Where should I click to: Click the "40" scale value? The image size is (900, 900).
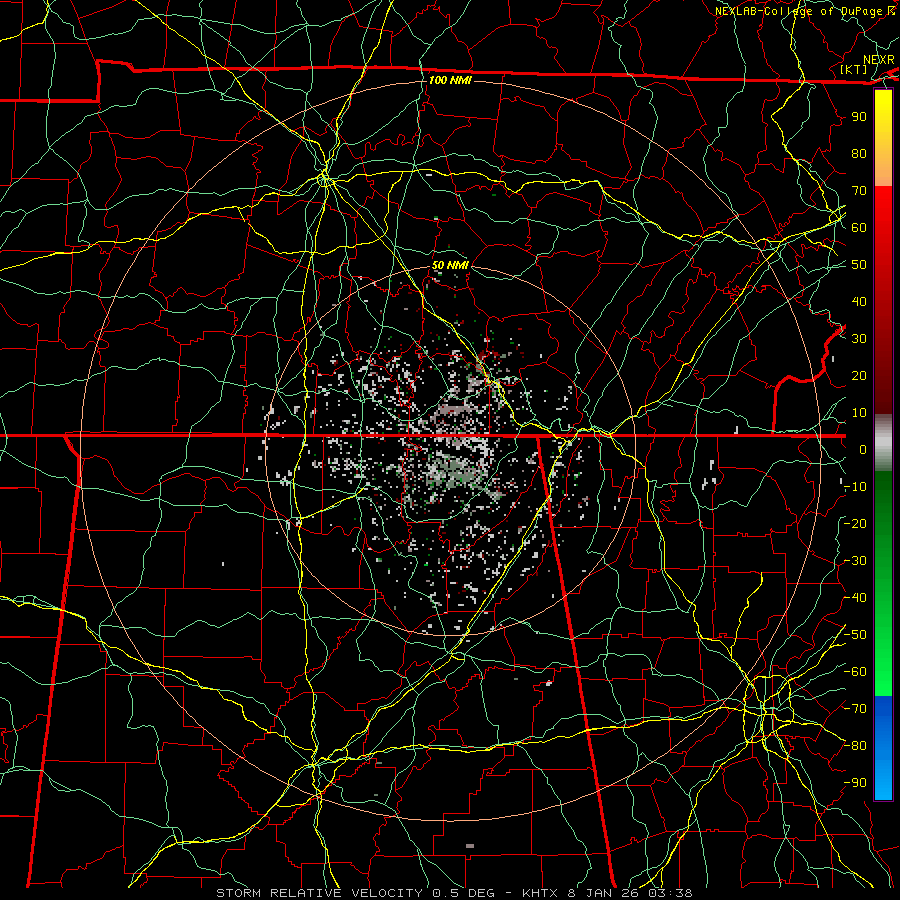pyautogui.click(x=859, y=301)
